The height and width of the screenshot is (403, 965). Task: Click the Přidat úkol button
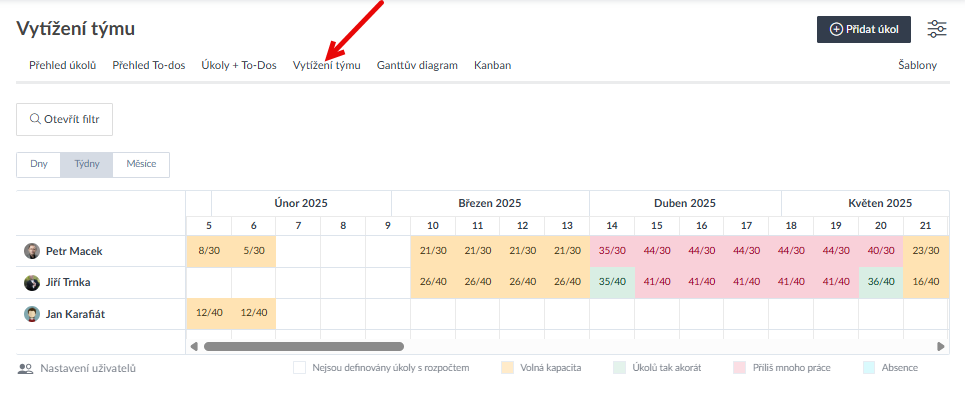tap(863, 30)
